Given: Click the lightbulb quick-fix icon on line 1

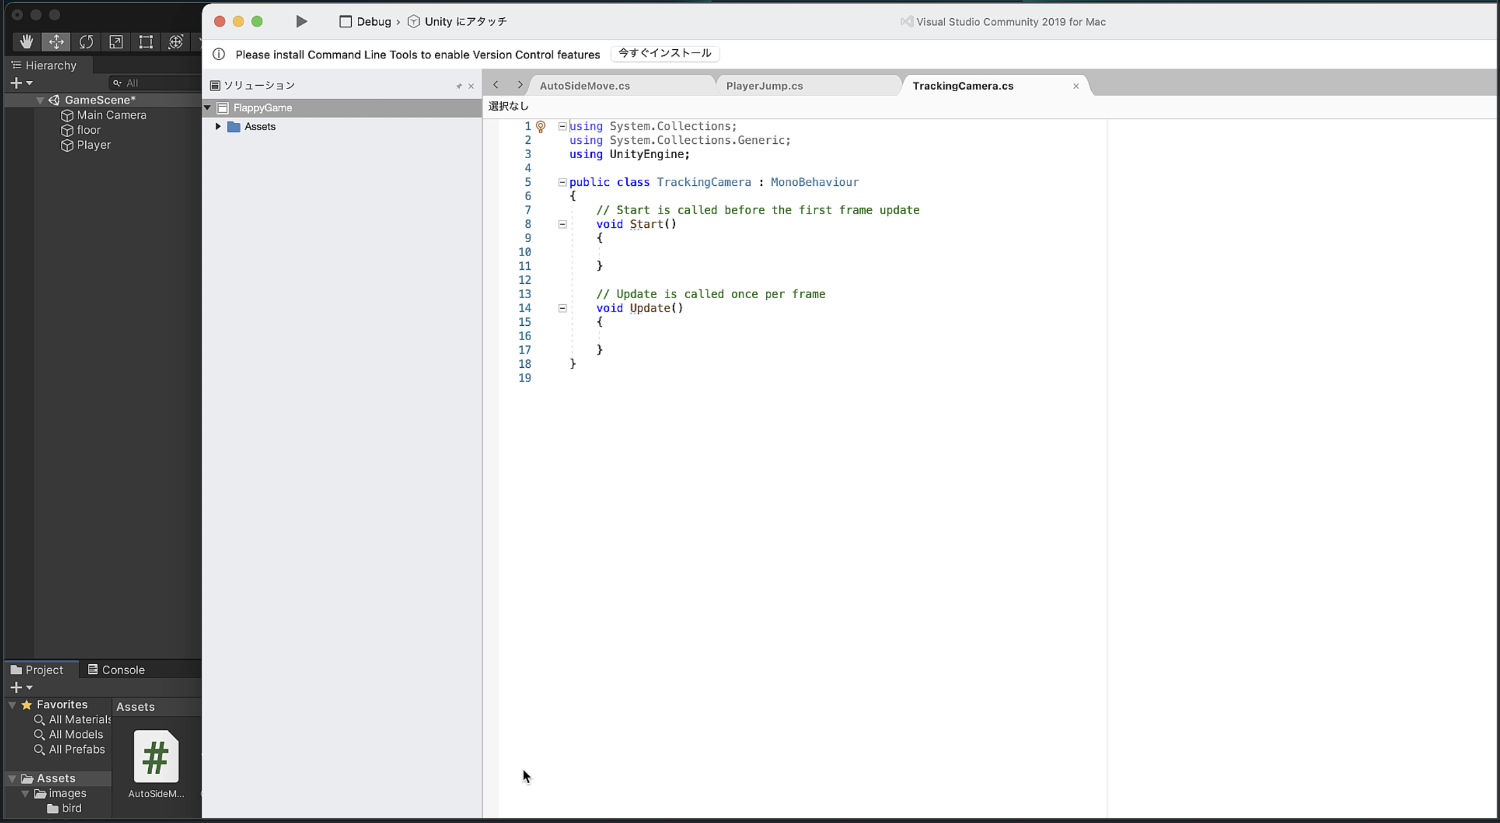Looking at the screenshot, I should (541, 127).
